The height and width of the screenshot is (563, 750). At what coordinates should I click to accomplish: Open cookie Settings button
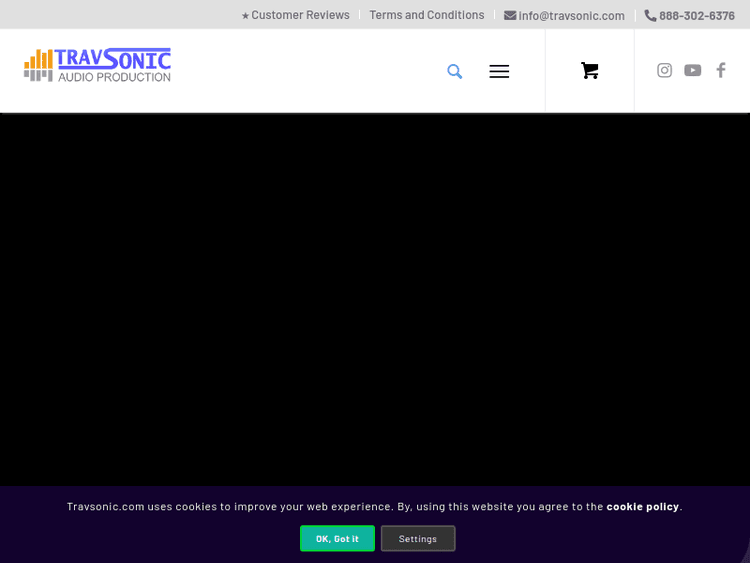coord(418,538)
